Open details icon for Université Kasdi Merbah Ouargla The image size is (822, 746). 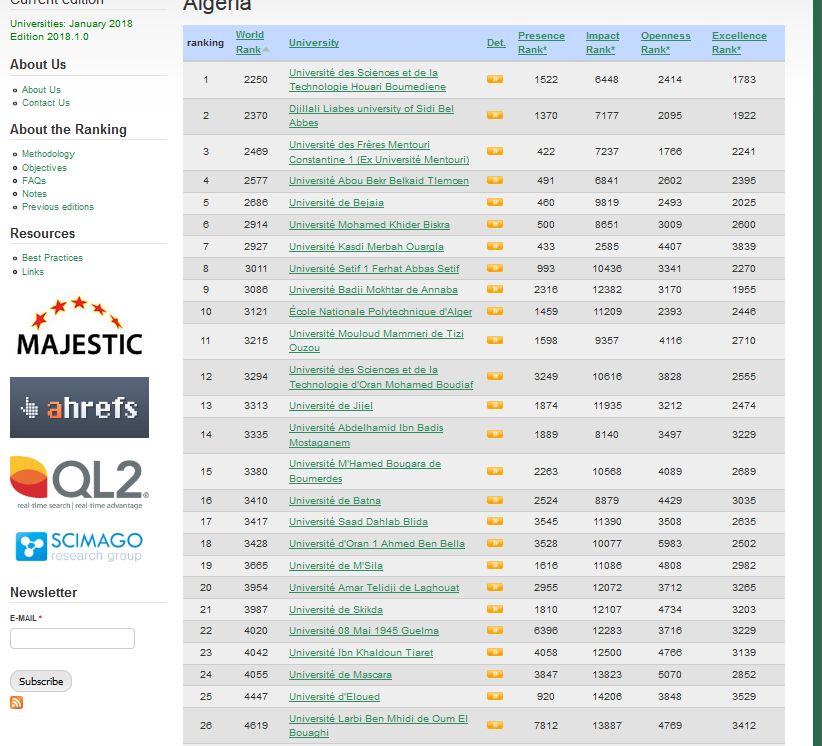click(x=494, y=246)
